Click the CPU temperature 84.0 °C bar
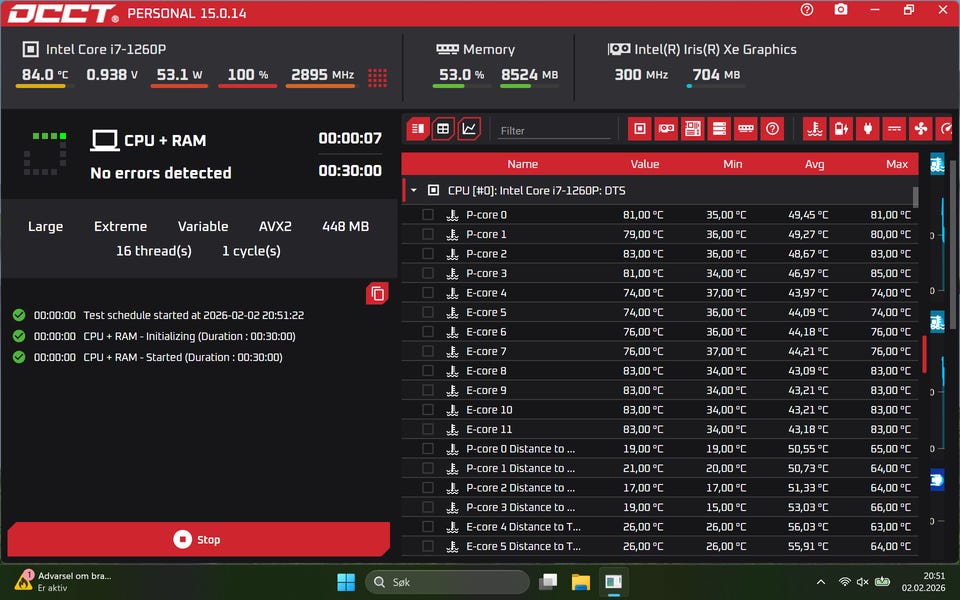 [44, 86]
